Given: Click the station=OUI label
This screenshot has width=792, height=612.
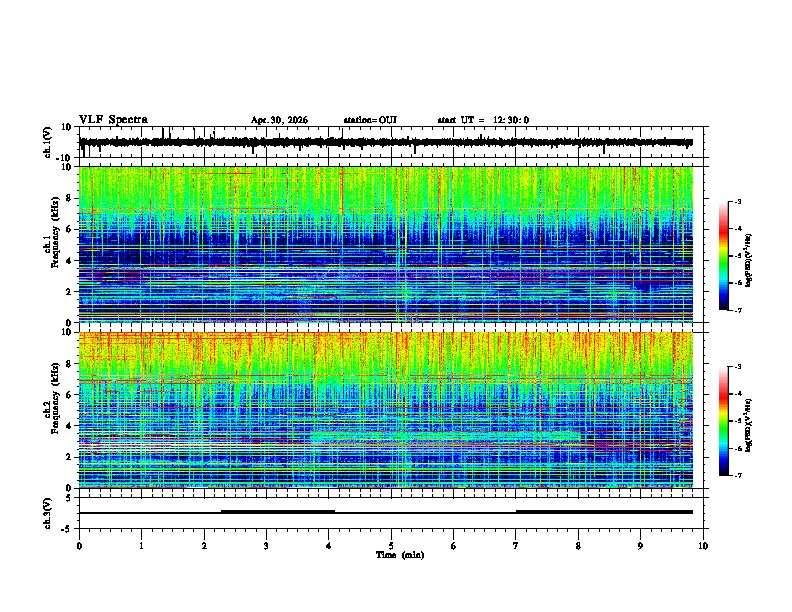Looking at the screenshot, I should [x=370, y=120].
